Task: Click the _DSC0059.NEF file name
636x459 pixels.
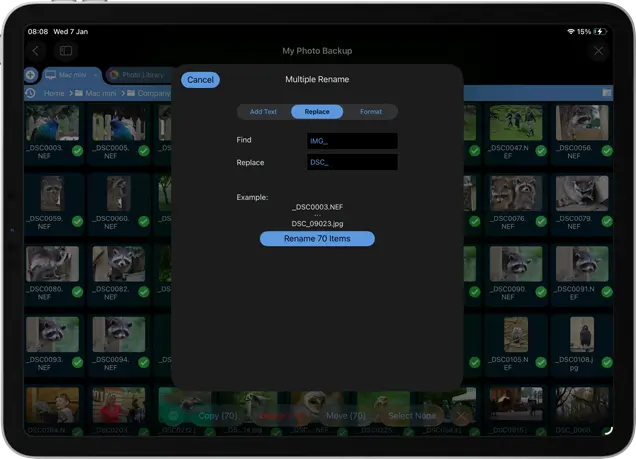Action: pyautogui.click(x=45, y=222)
